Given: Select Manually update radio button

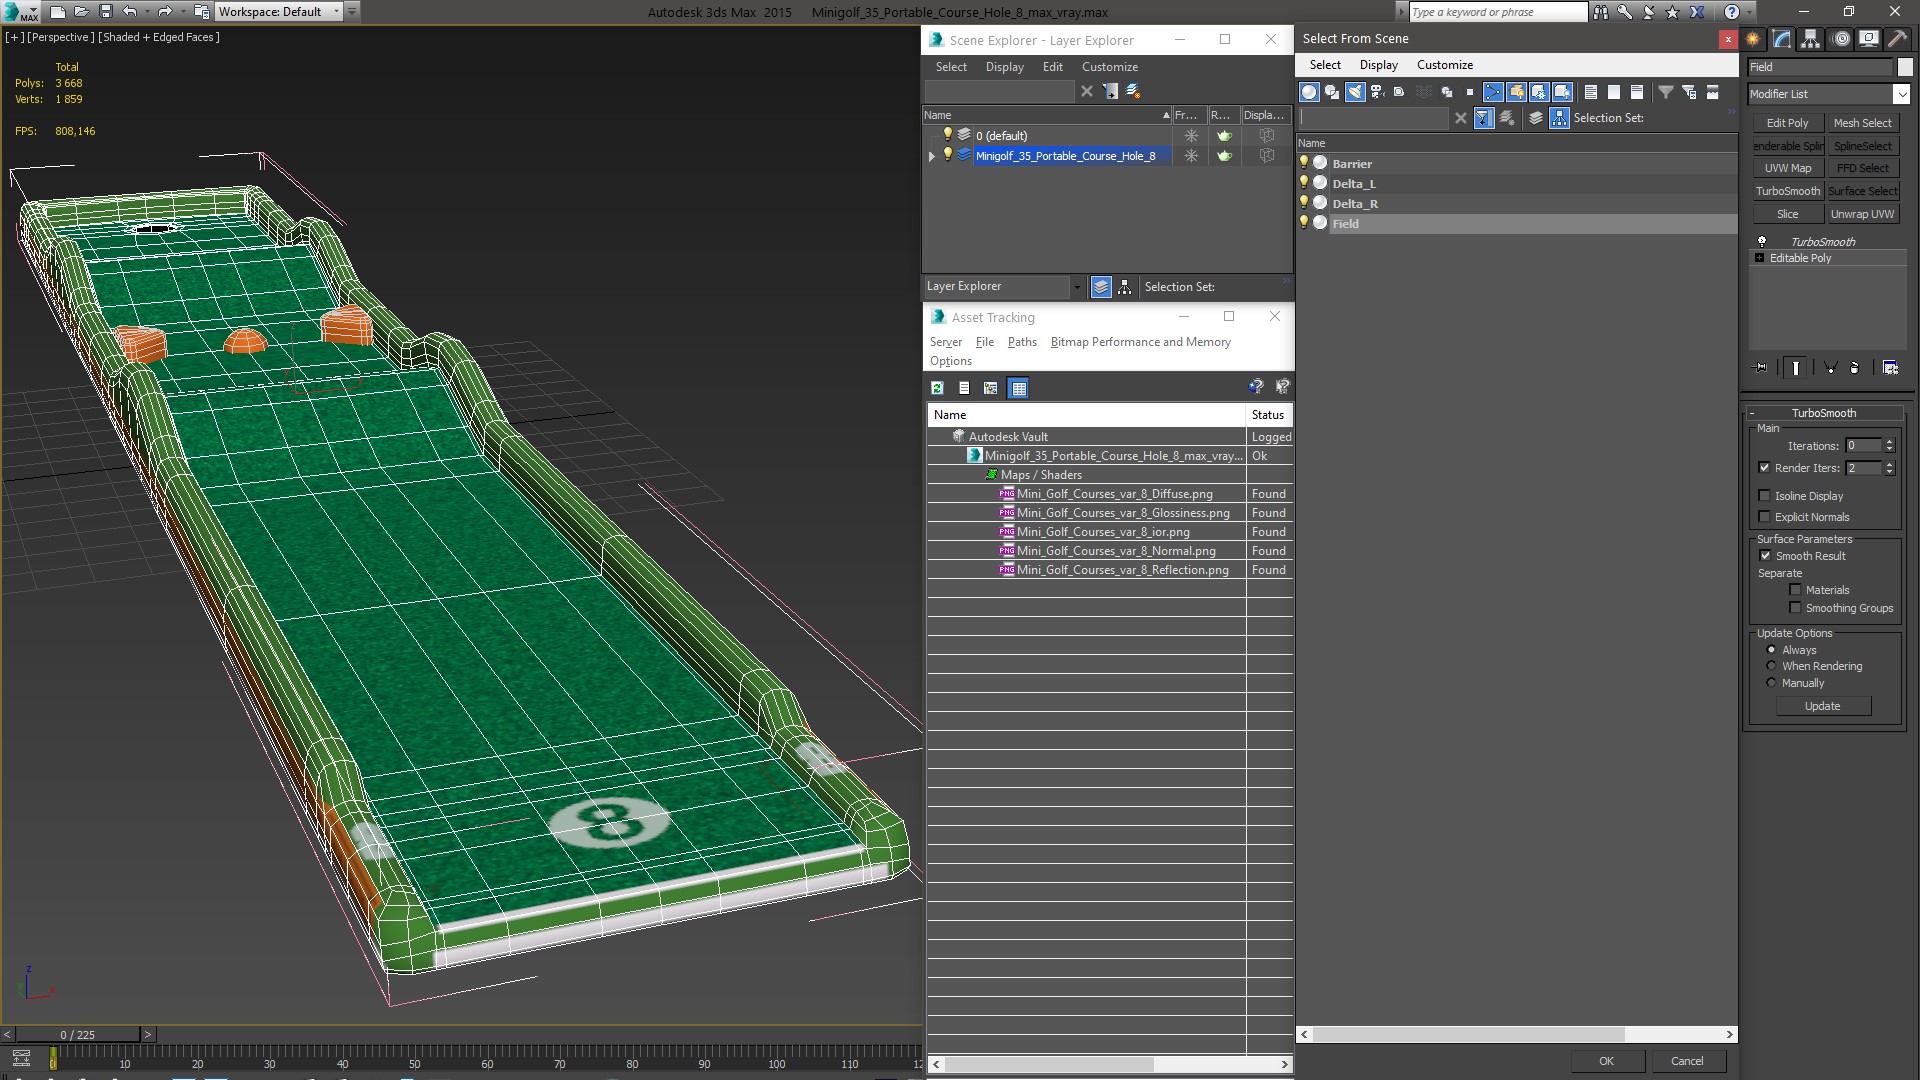Looking at the screenshot, I should (1771, 682).
